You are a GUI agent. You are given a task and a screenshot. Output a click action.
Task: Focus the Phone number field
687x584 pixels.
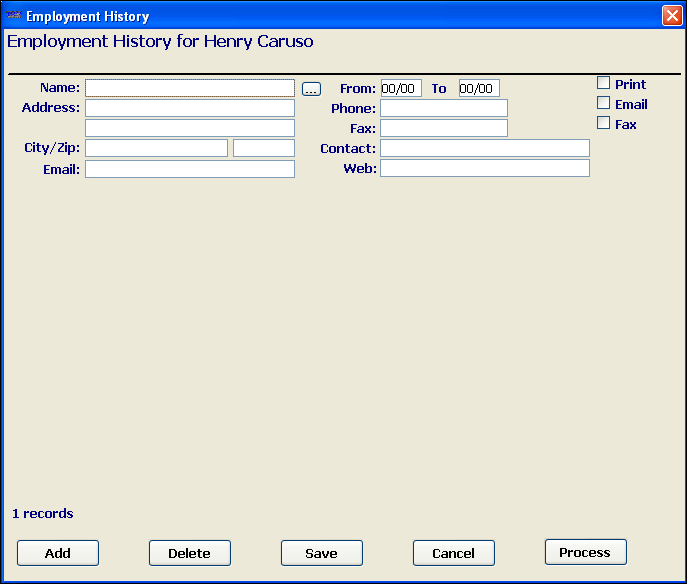tap(444, 108)
